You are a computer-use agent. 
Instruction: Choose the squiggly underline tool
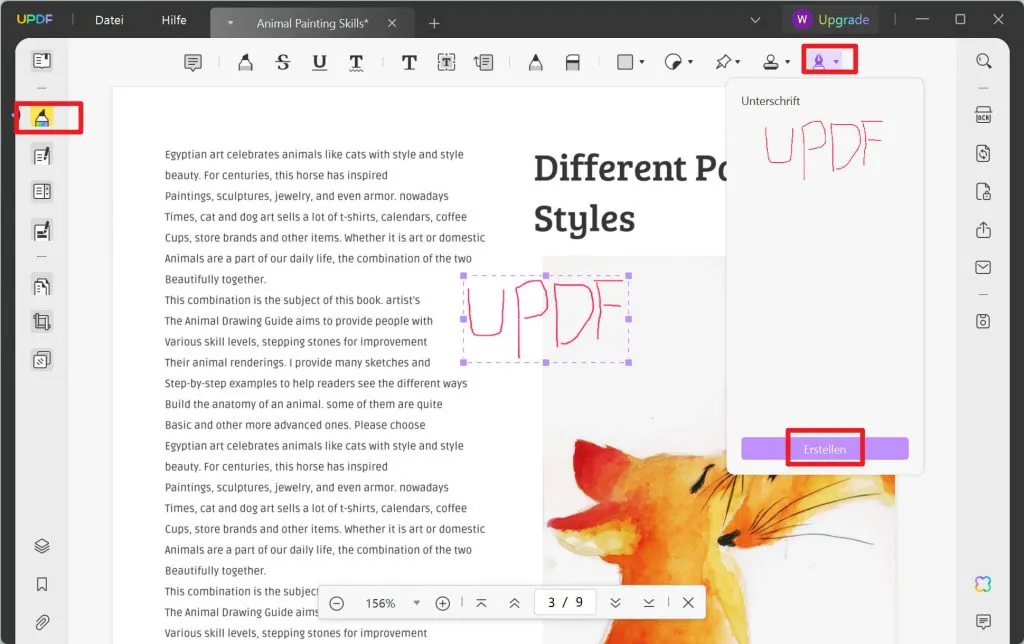(356, 62)
